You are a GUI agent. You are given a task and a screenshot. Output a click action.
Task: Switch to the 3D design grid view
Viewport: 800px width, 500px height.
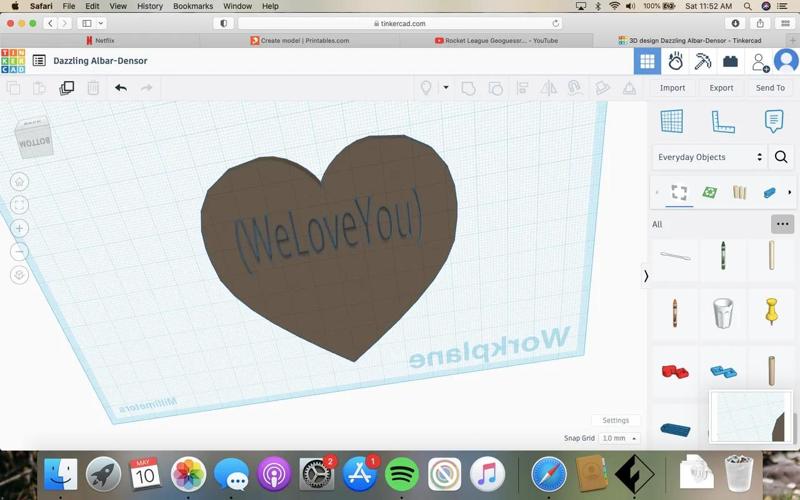[x=647, y=61]
